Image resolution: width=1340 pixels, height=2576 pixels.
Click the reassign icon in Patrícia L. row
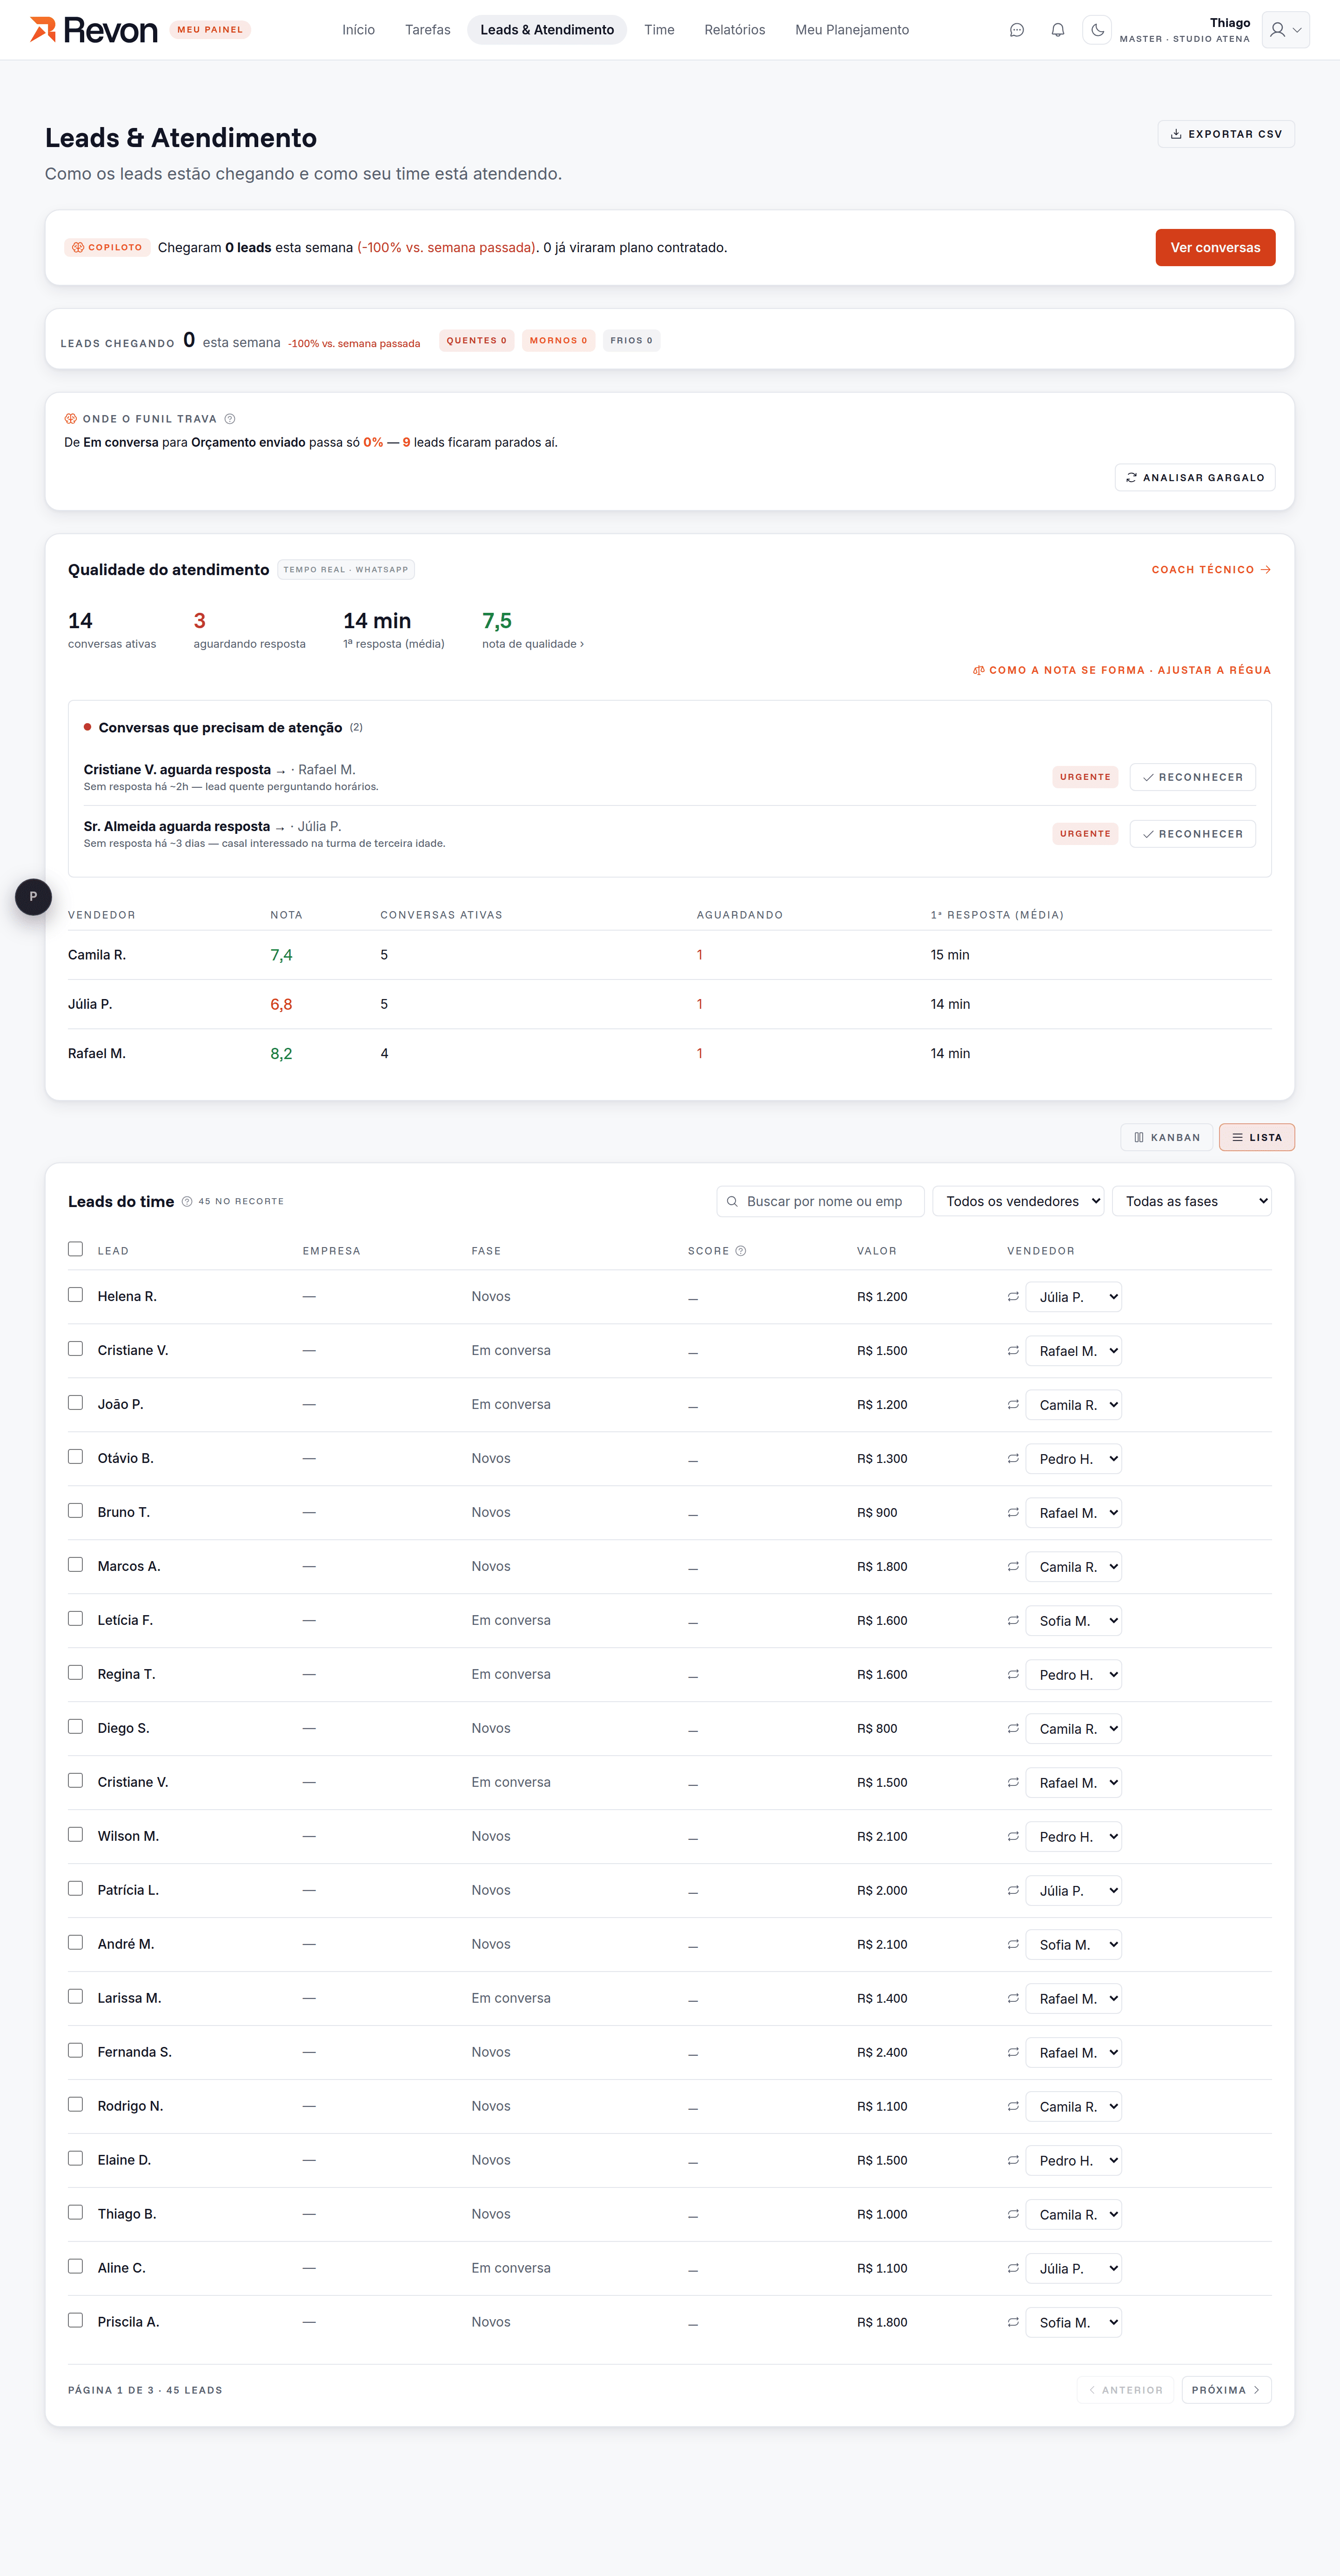click(x=1013, y=1891)
